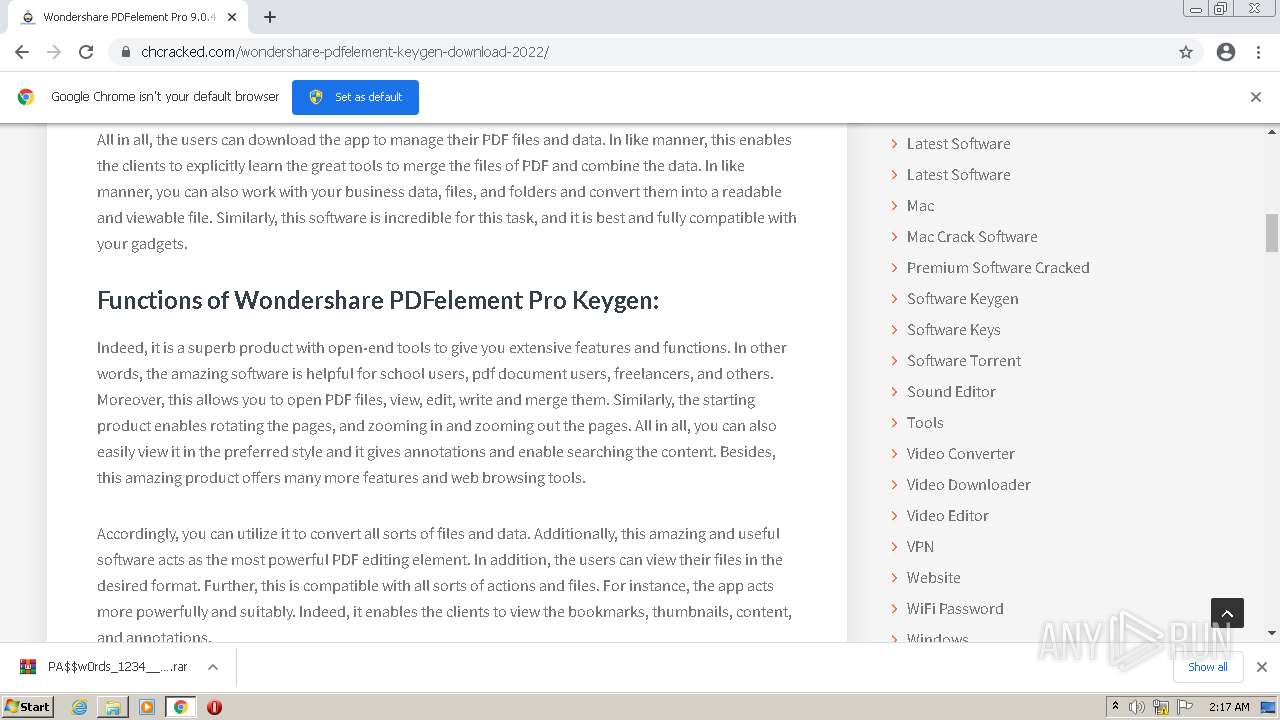Viewport: 1280px width, 720px height.
Task: Open the Video Converter category
Action: 960,454
